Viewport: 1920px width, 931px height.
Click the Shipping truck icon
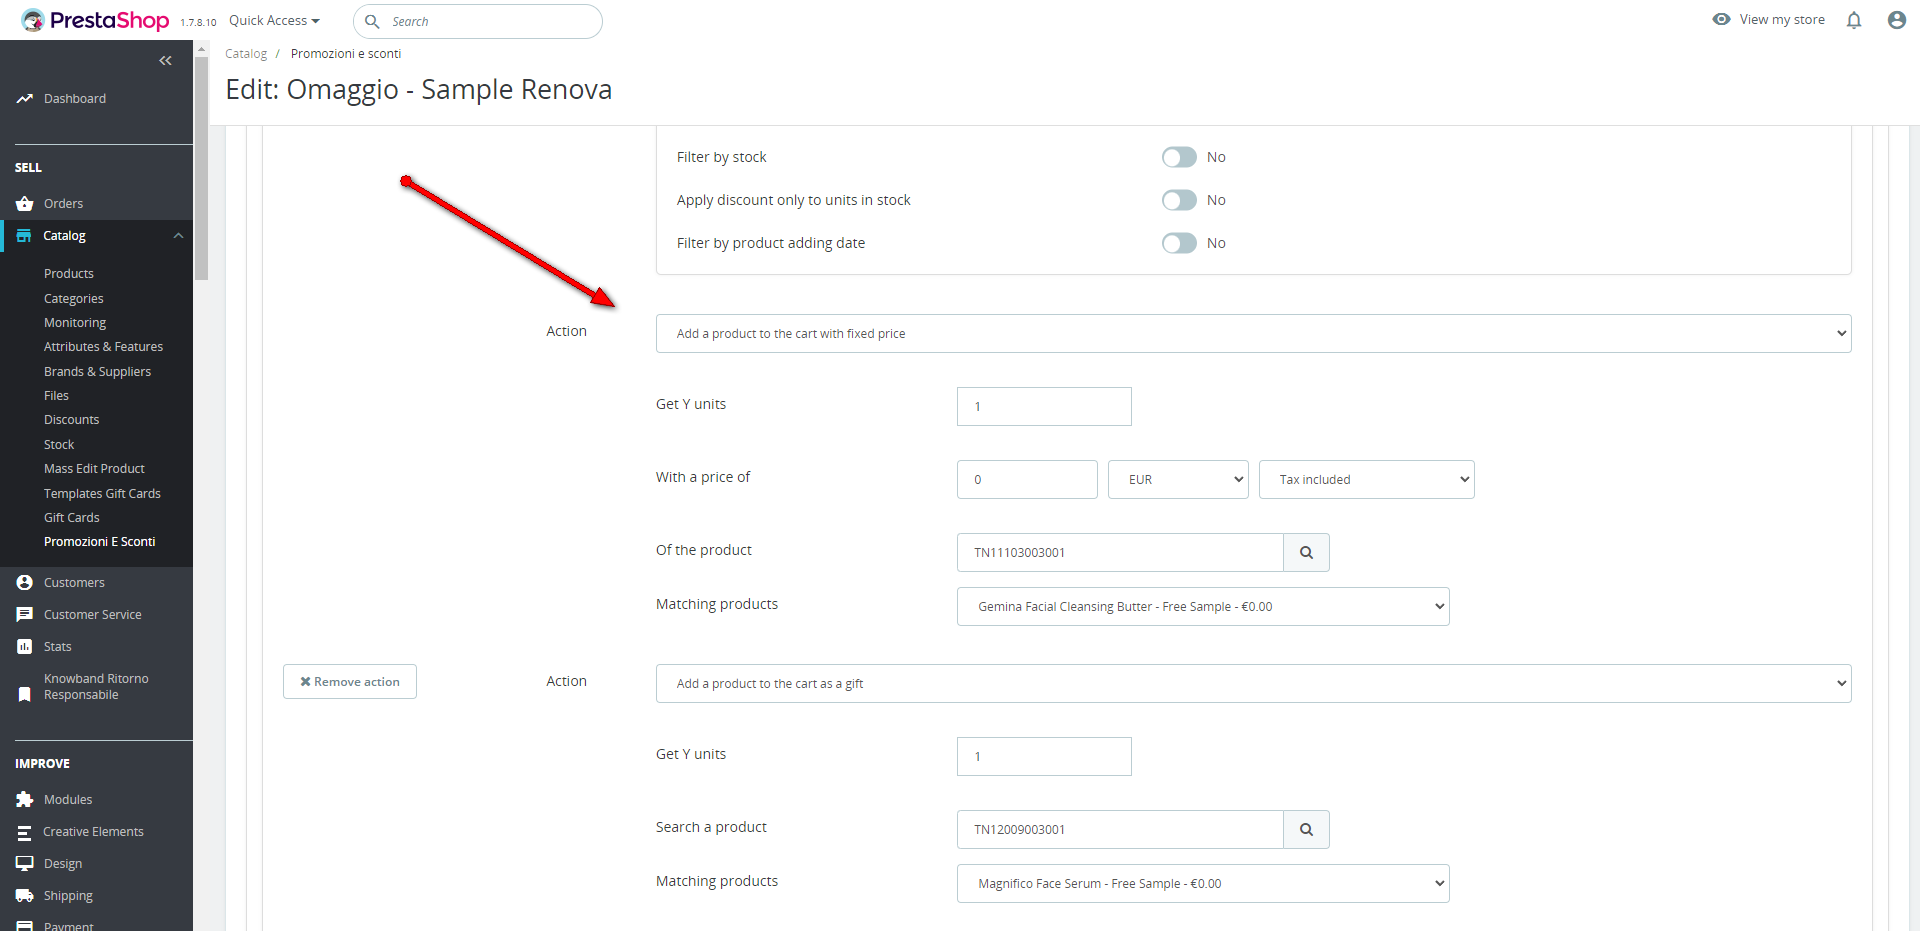[25, 896]
